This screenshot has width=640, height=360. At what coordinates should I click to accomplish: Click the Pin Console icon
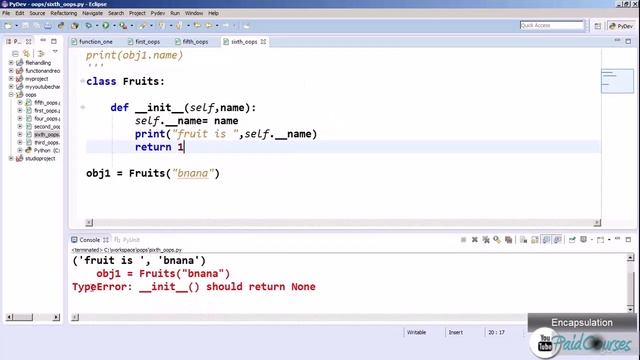[x=572, y=240]
